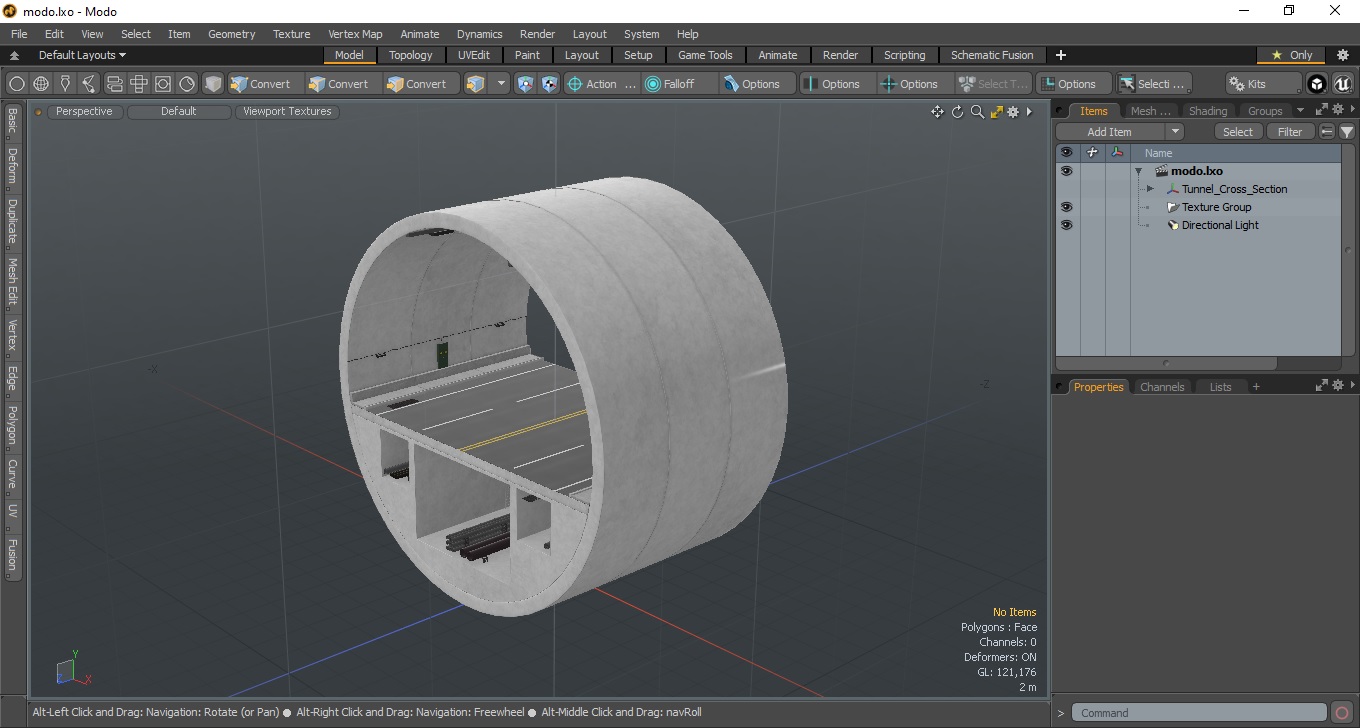Click the curve path tool icon
Image resolution: width=1360 pixels, height=728 pixels.
(x=90, y=84)
